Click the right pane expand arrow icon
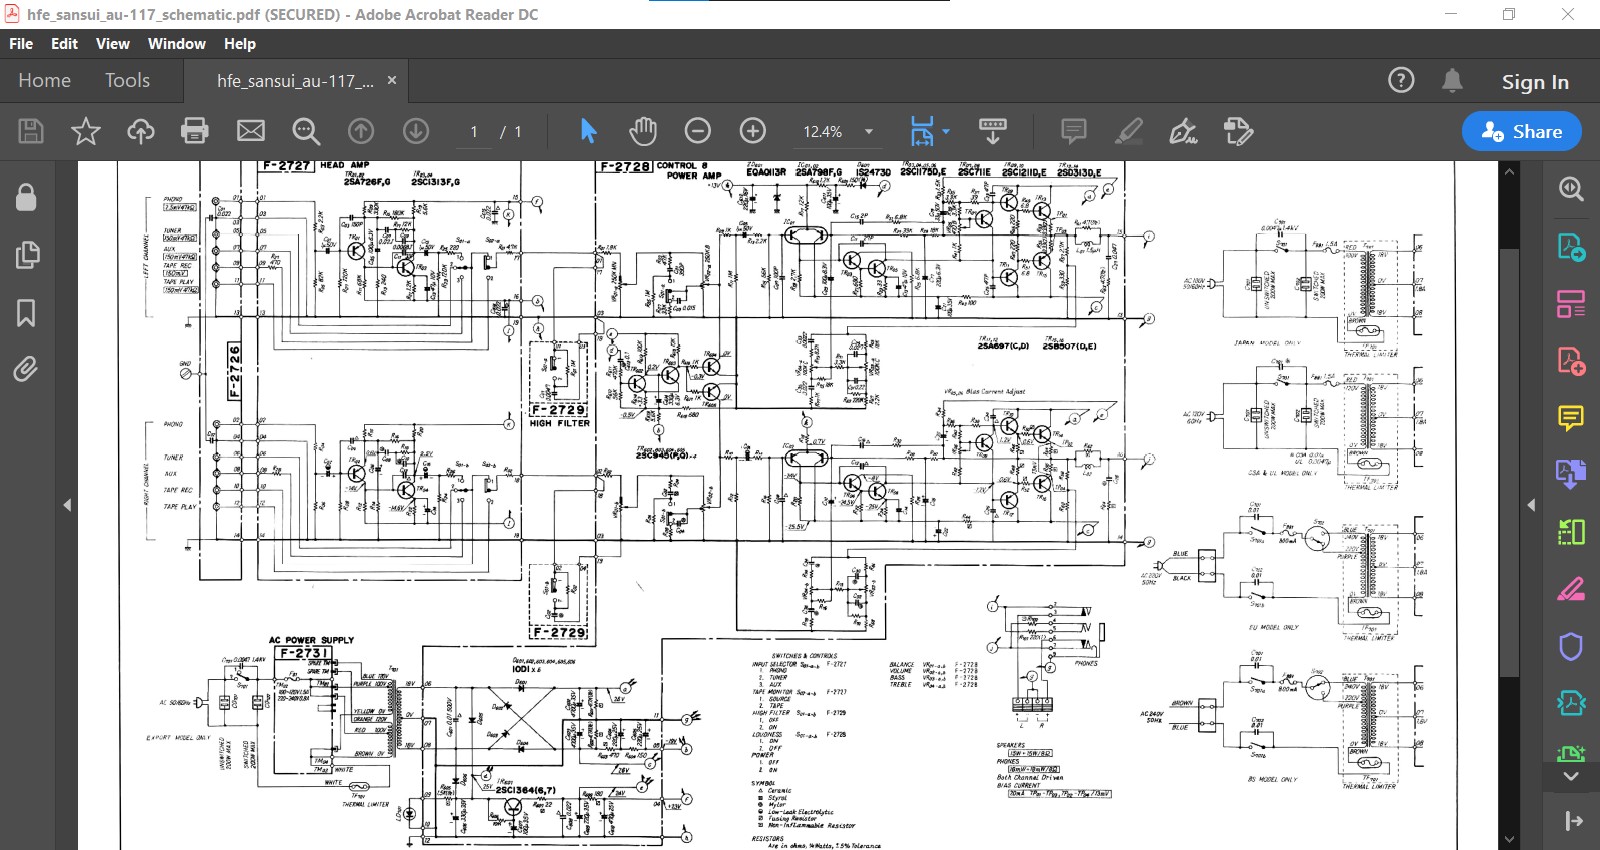 (1573, 821)
